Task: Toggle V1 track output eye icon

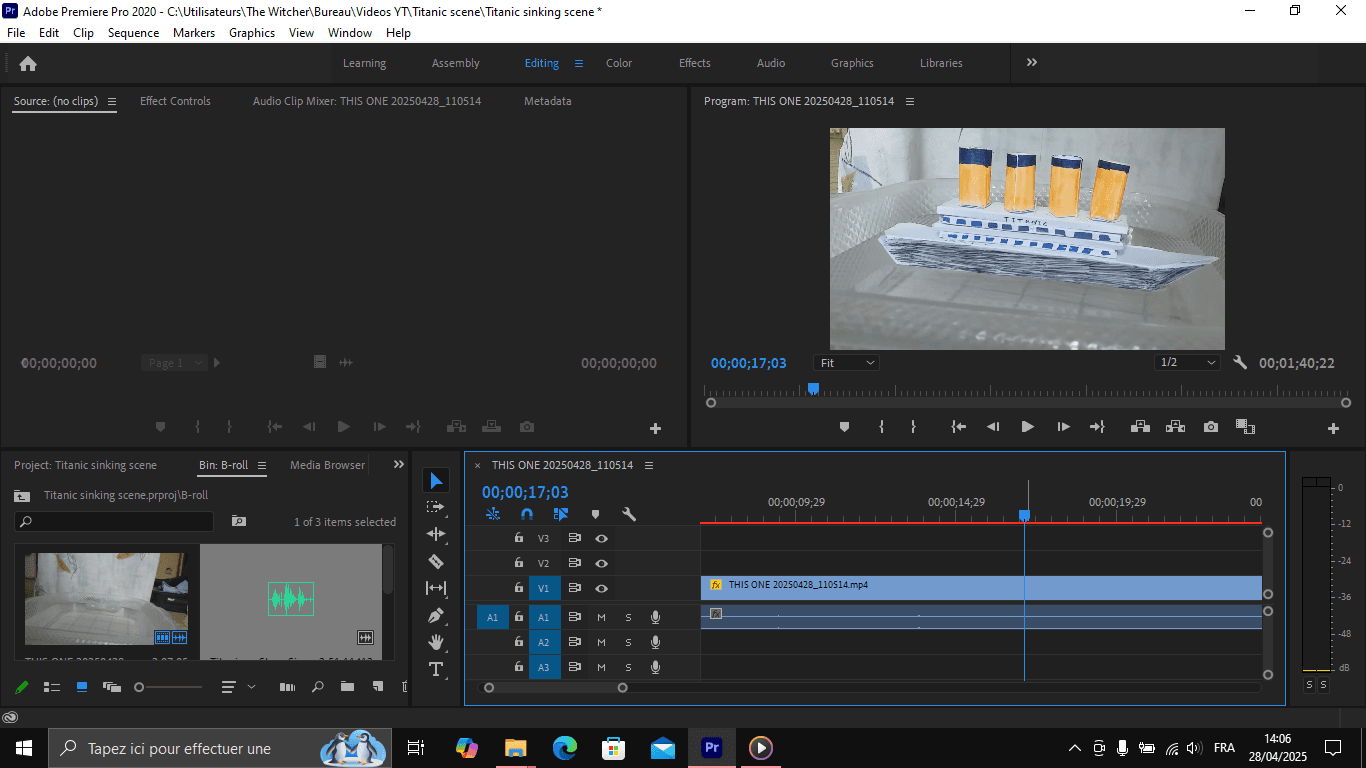Action: (x=602, y=589)
